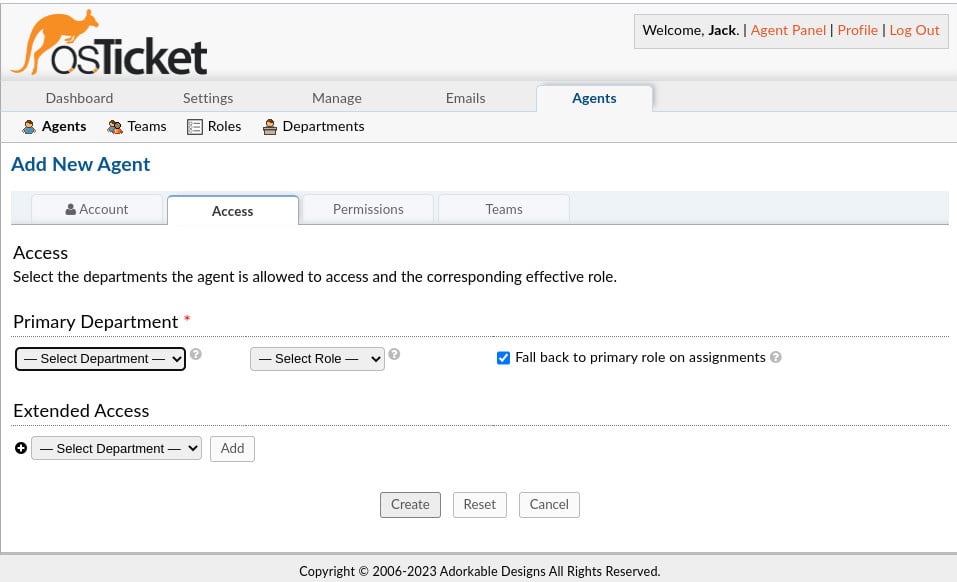Click the help icon after the fallback checkbox
This screenshot has height=582, width=957.
coord(775,357)
